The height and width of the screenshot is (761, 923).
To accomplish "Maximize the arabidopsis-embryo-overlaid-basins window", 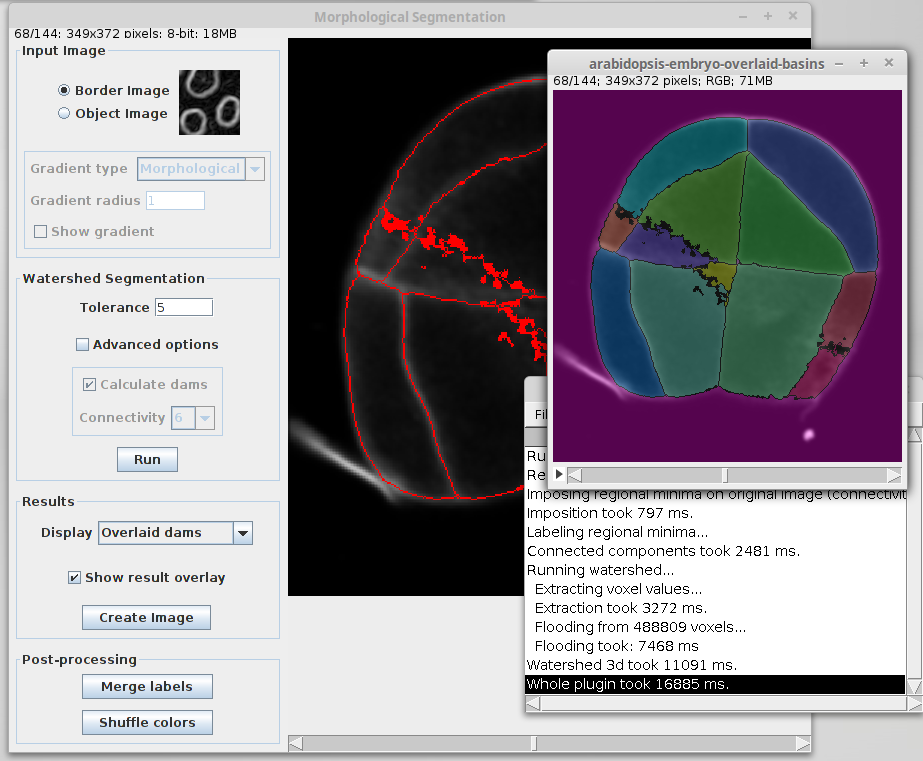I will tap(864, 64).
